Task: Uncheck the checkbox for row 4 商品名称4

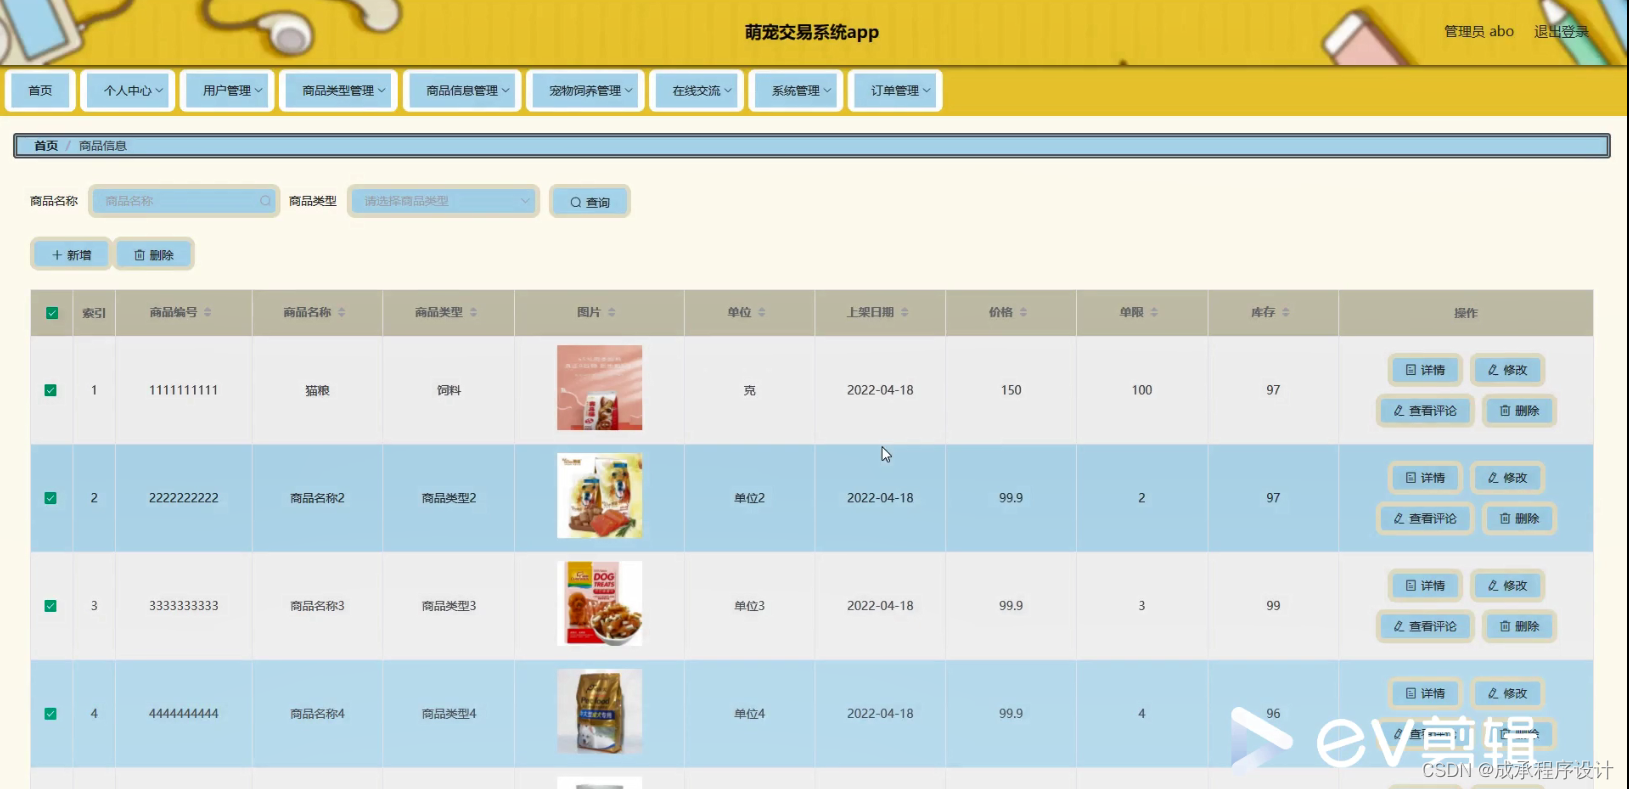Action: [51, 714]
